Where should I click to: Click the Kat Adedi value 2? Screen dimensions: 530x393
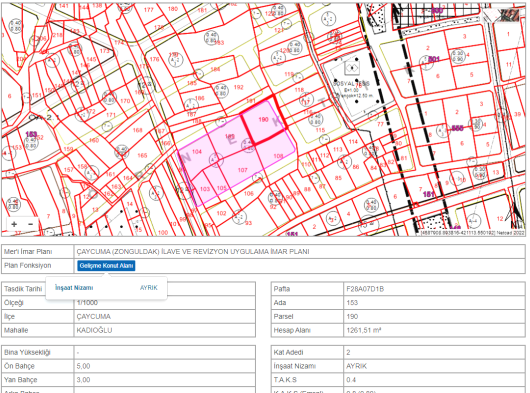pyautogui.click(x=348, y=352)
